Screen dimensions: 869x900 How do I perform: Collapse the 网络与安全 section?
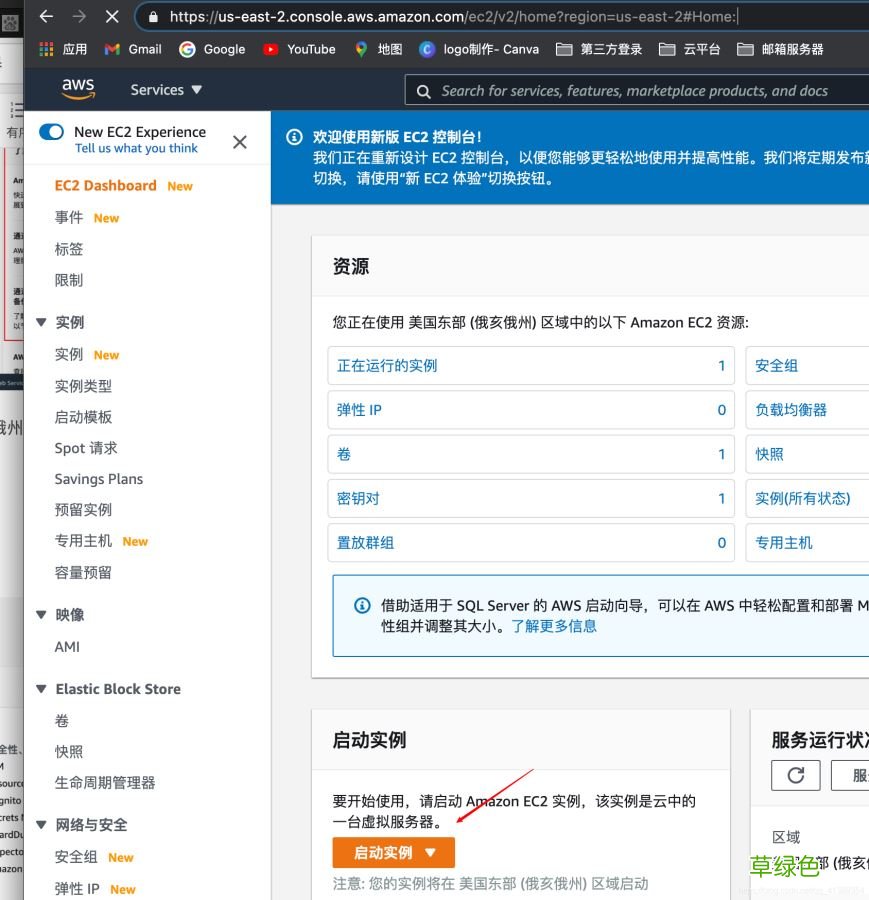click(41, 825)
